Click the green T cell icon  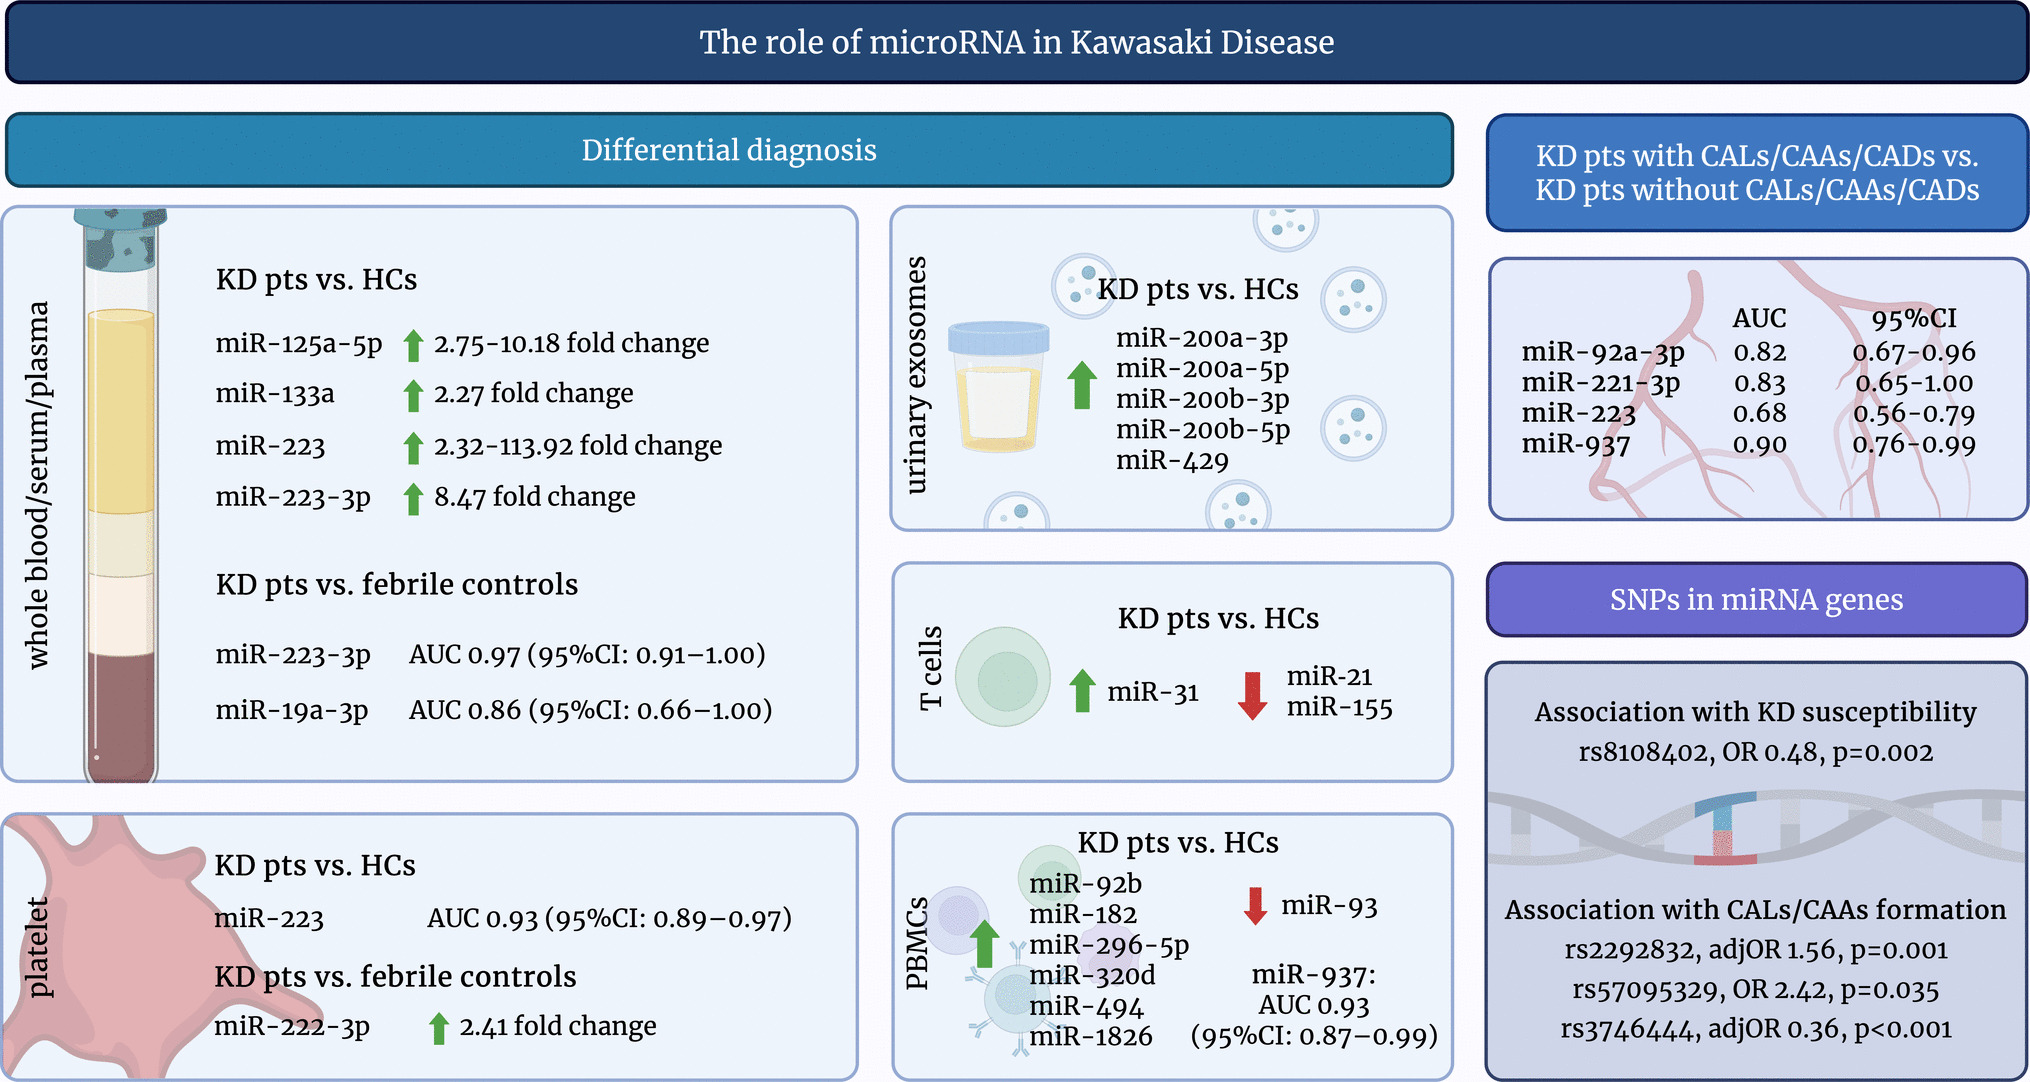[x=1003, y=677]
